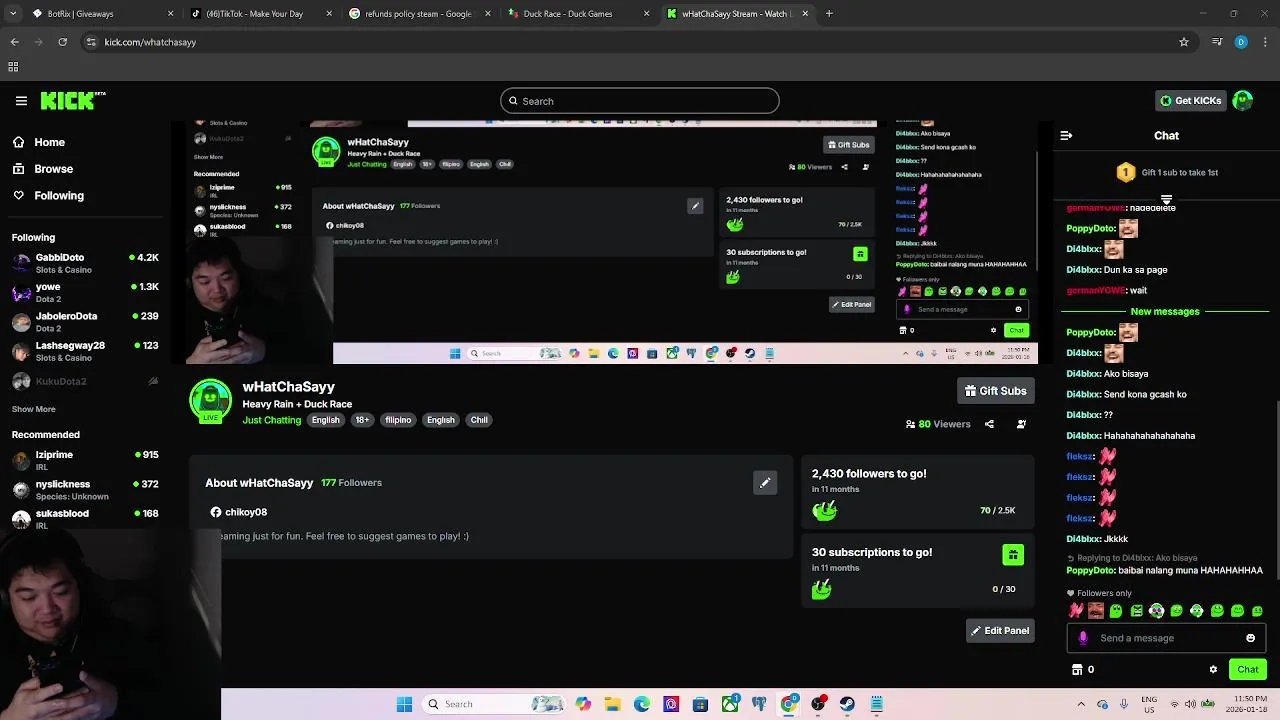This screenshot has height=720, width=1280.
Task: Click the Gift Subs button
Action: (996, 391)
